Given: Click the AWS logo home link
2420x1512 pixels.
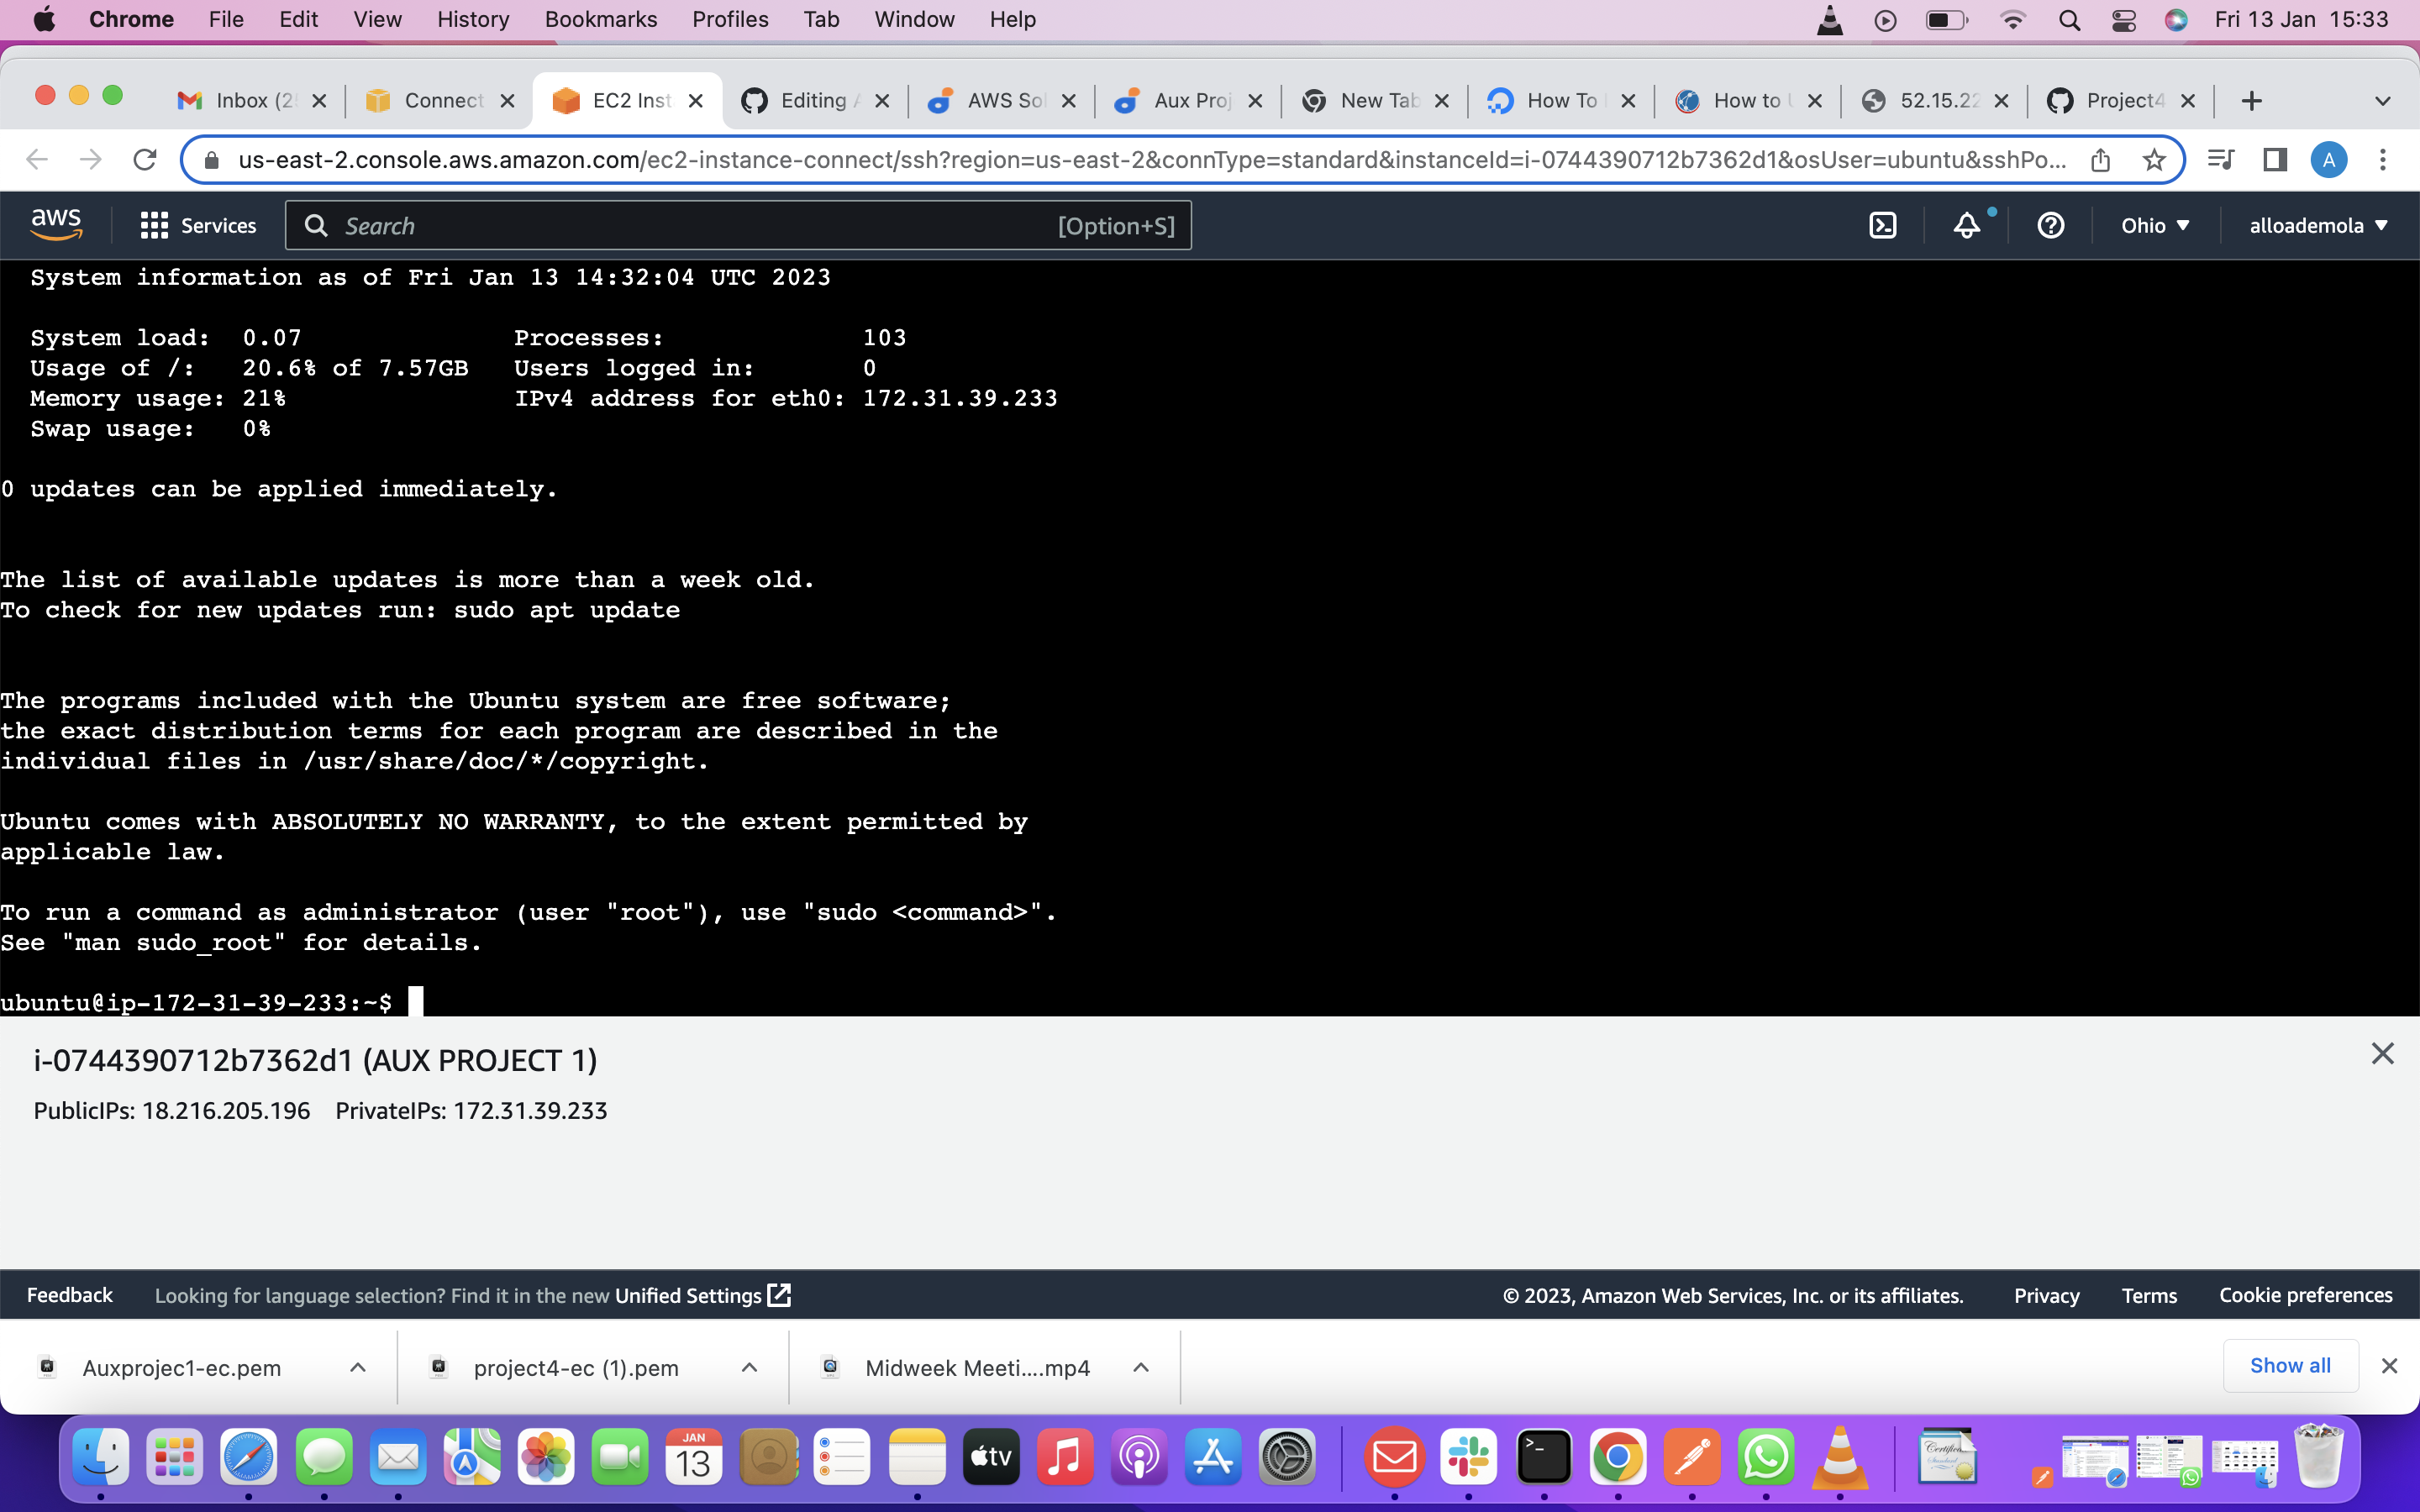Looking at the screenshot, I should (56, 225).
